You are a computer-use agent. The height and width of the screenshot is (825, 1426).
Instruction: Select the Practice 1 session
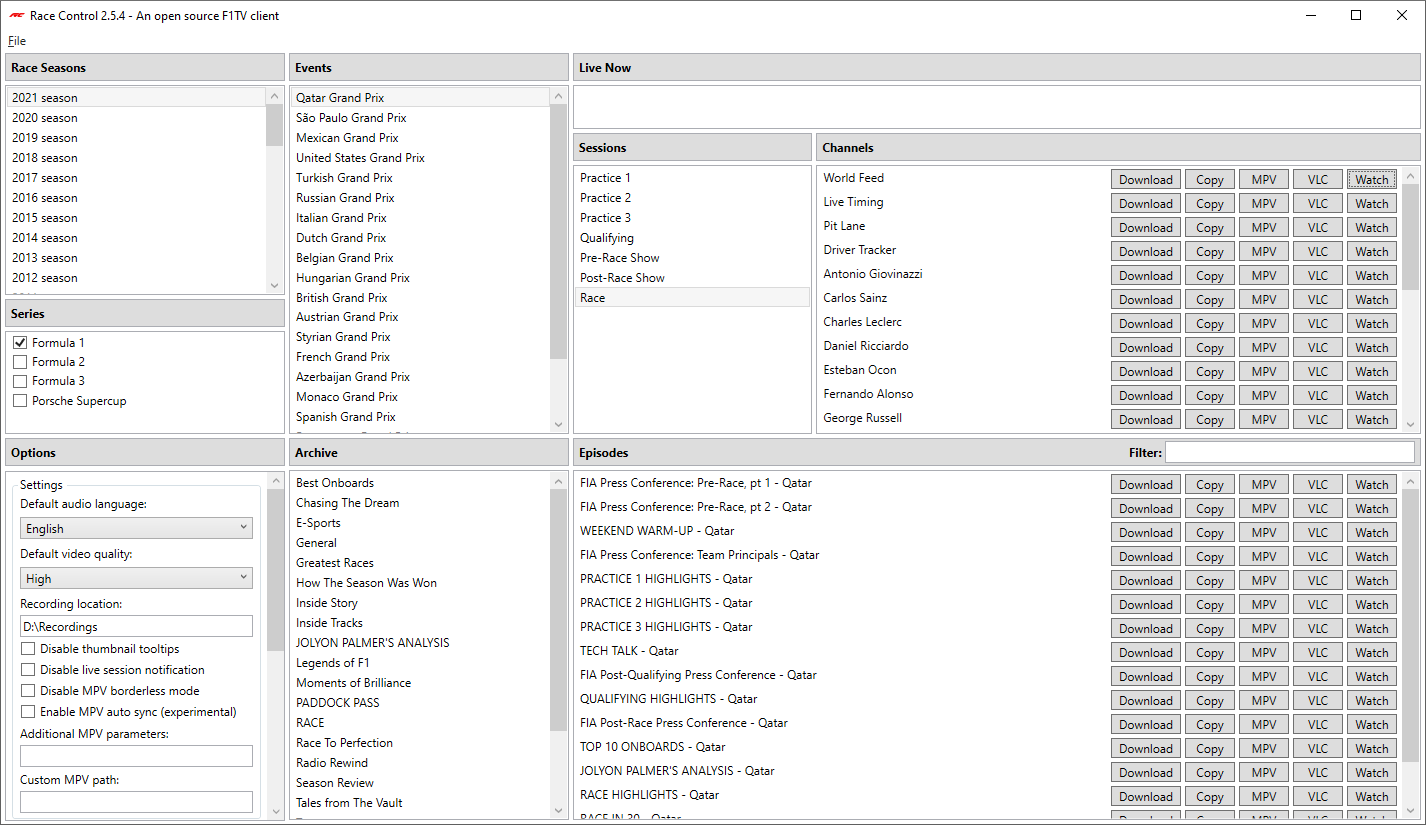pos(692,178)
